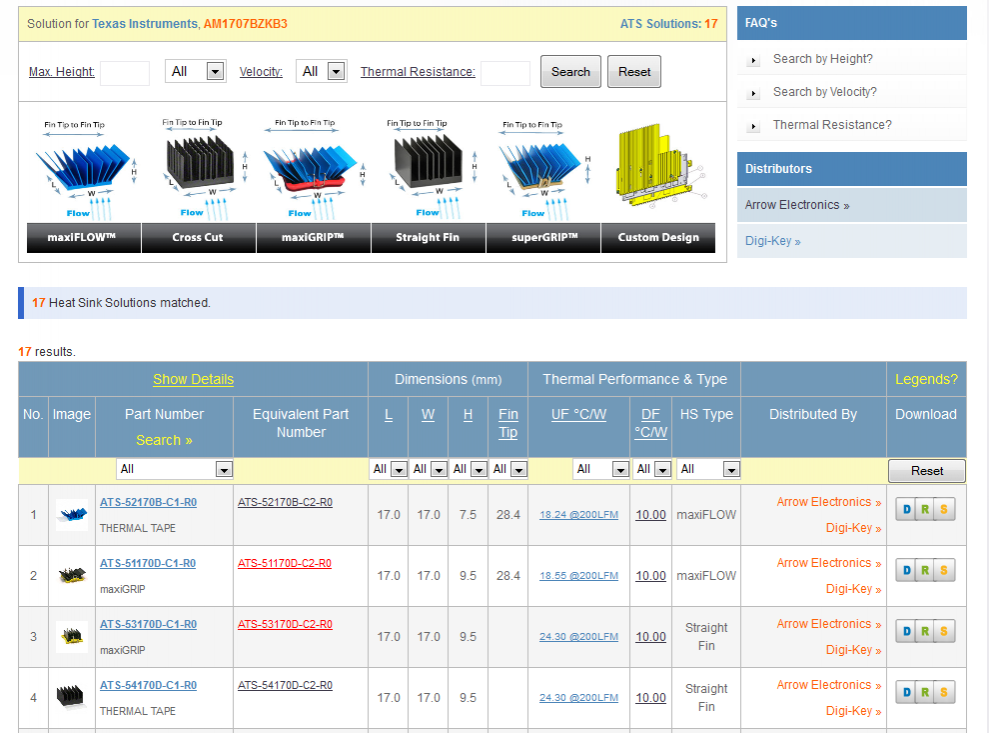The image size is (990, 733).
Task: Select the 'Straight Fin' category label
Action: point(428,237)
